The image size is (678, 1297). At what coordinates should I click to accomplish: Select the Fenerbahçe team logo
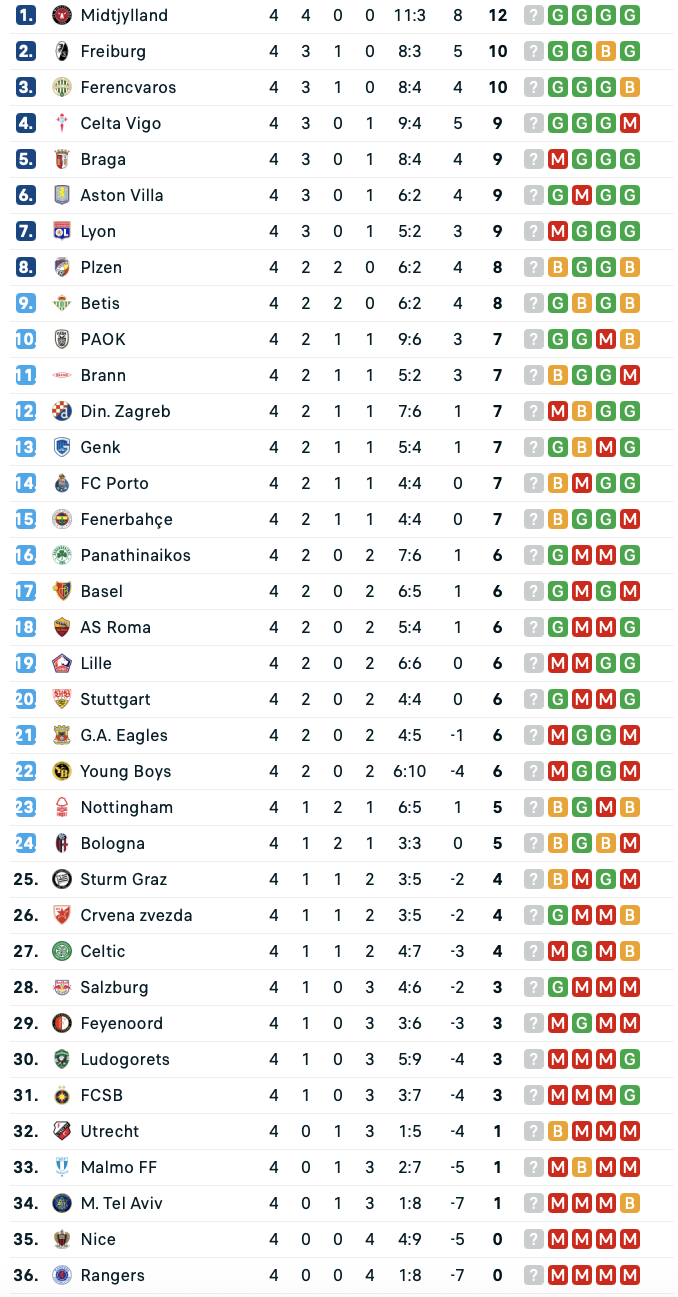pos(61,519)
